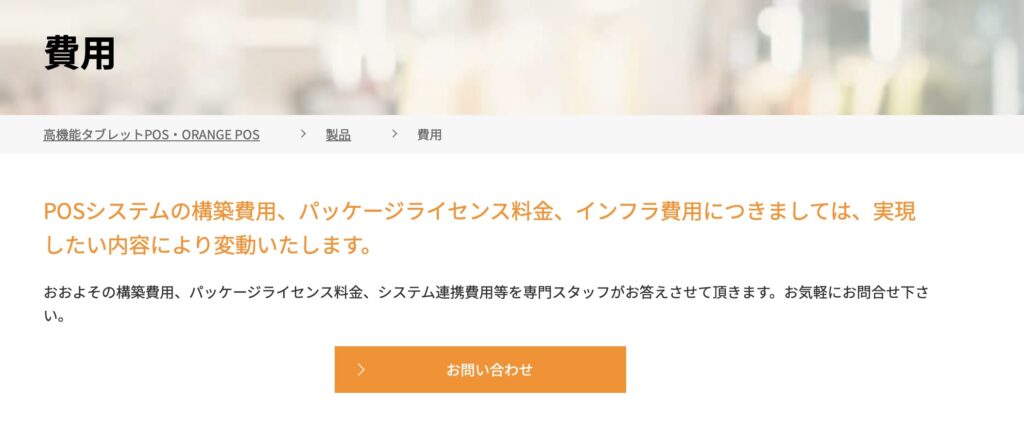Viewport: 1024px width, 422px height.
Task: Click the word ORANGE POS in breadcrumb
Action: tap(221, 135)
